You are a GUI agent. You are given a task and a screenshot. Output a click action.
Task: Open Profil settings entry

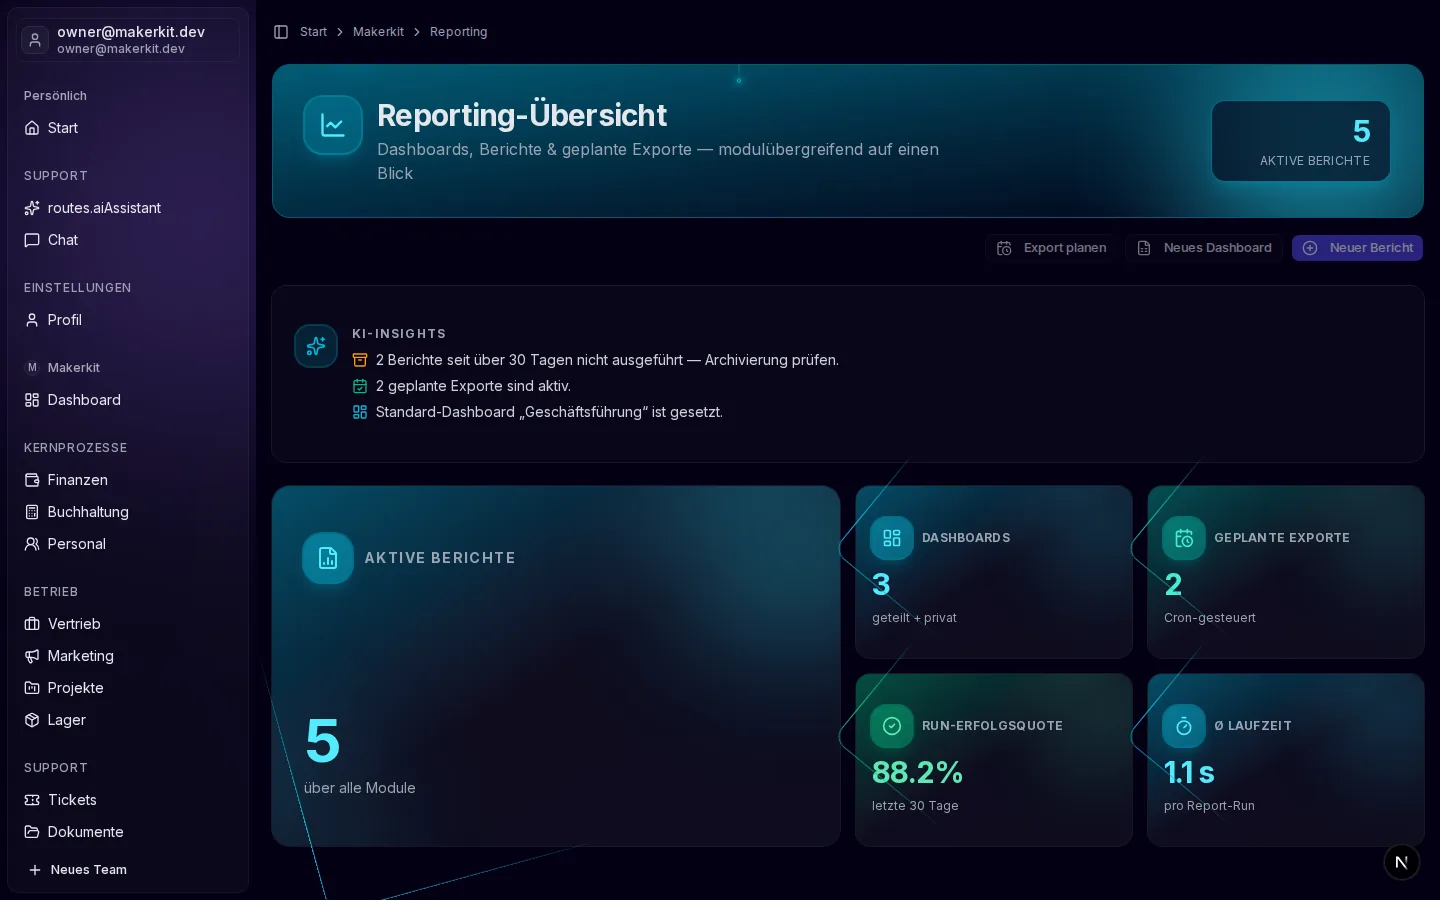click(128, 320)
